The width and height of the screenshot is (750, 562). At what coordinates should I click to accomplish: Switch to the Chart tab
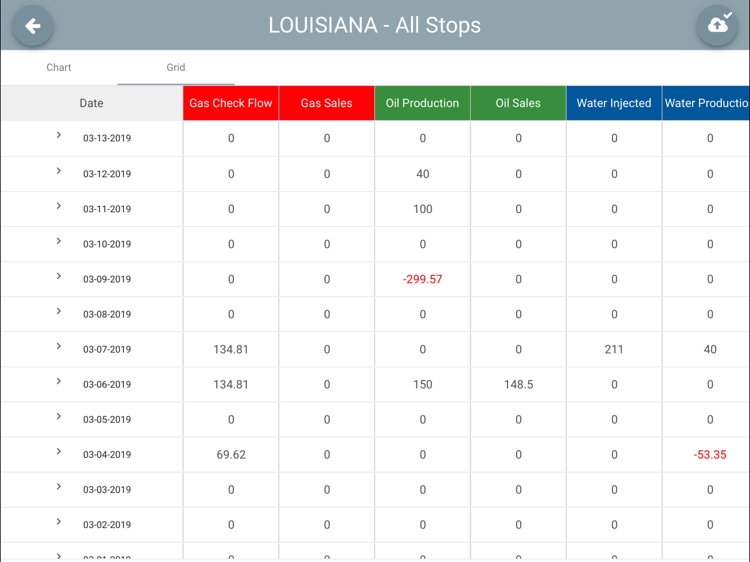pyautogui.click(x=59, y=67)
